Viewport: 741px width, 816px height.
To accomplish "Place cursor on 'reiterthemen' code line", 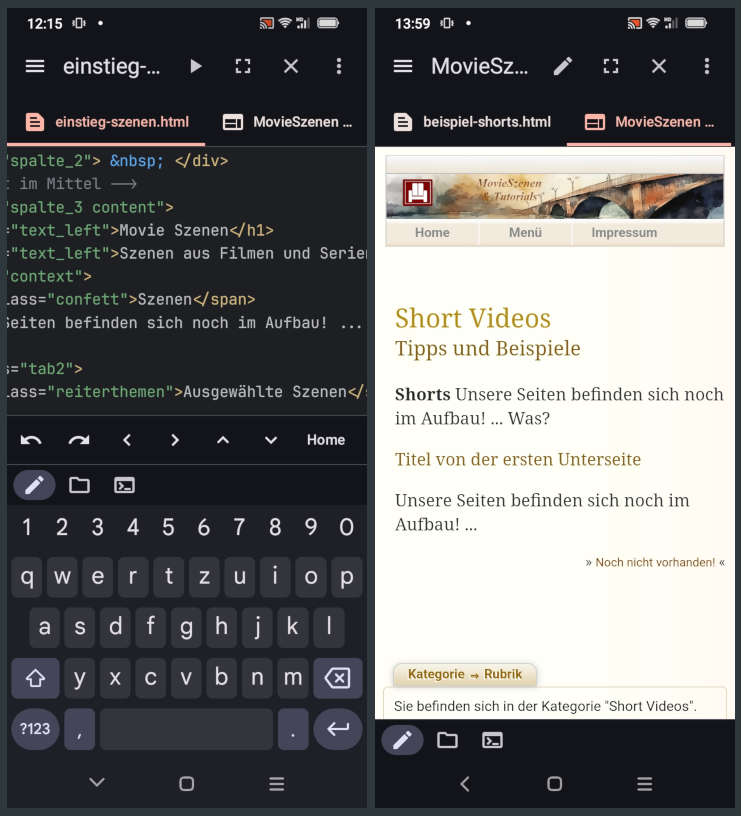I will pyautogui.click(x=187, y=391).
